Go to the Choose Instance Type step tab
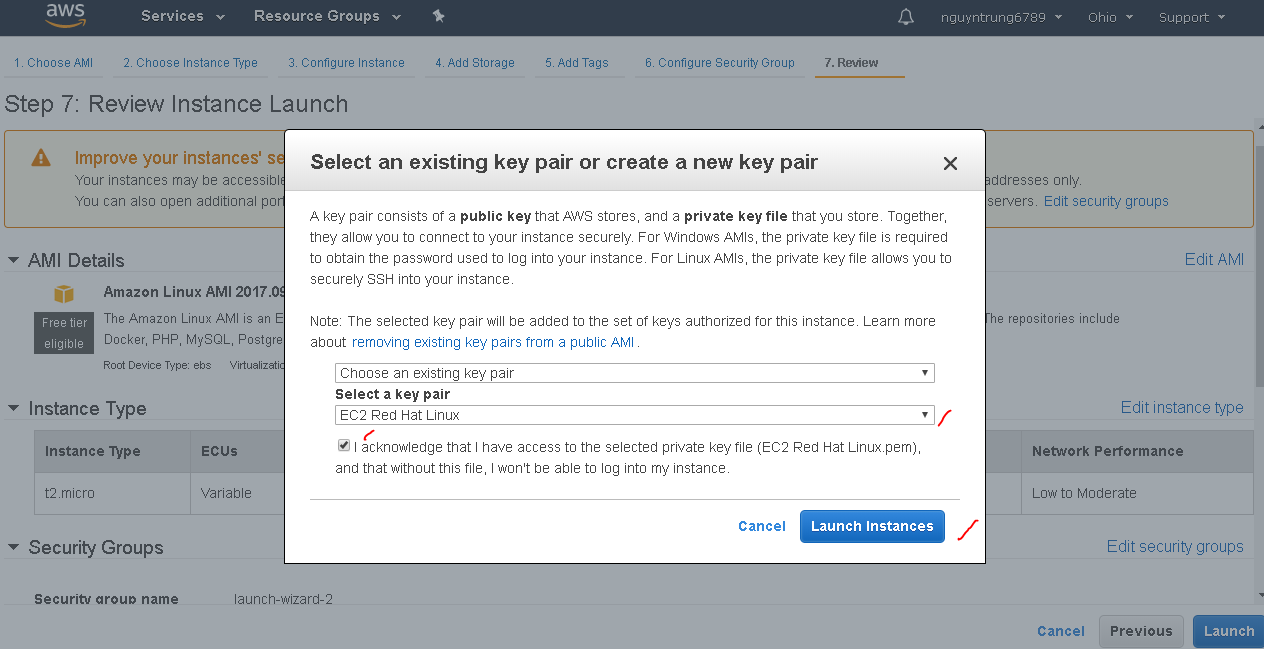The width and height of the screenshot is (1264, 649). click(190, 63)
